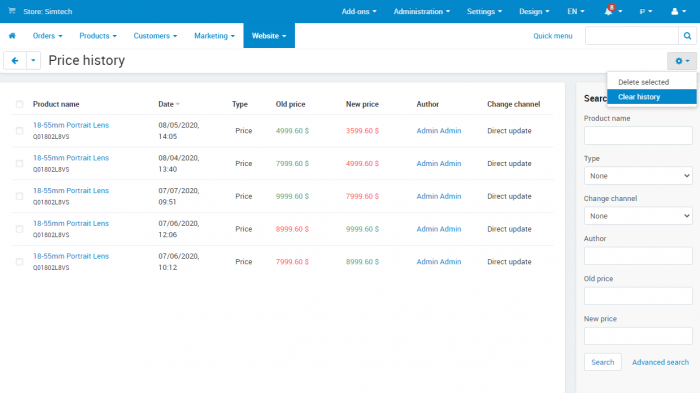This screenshot has width=700, height=393.
Task: Check the row dated 07/07/2020, 09:51
Action: click(x=19, y=196)
